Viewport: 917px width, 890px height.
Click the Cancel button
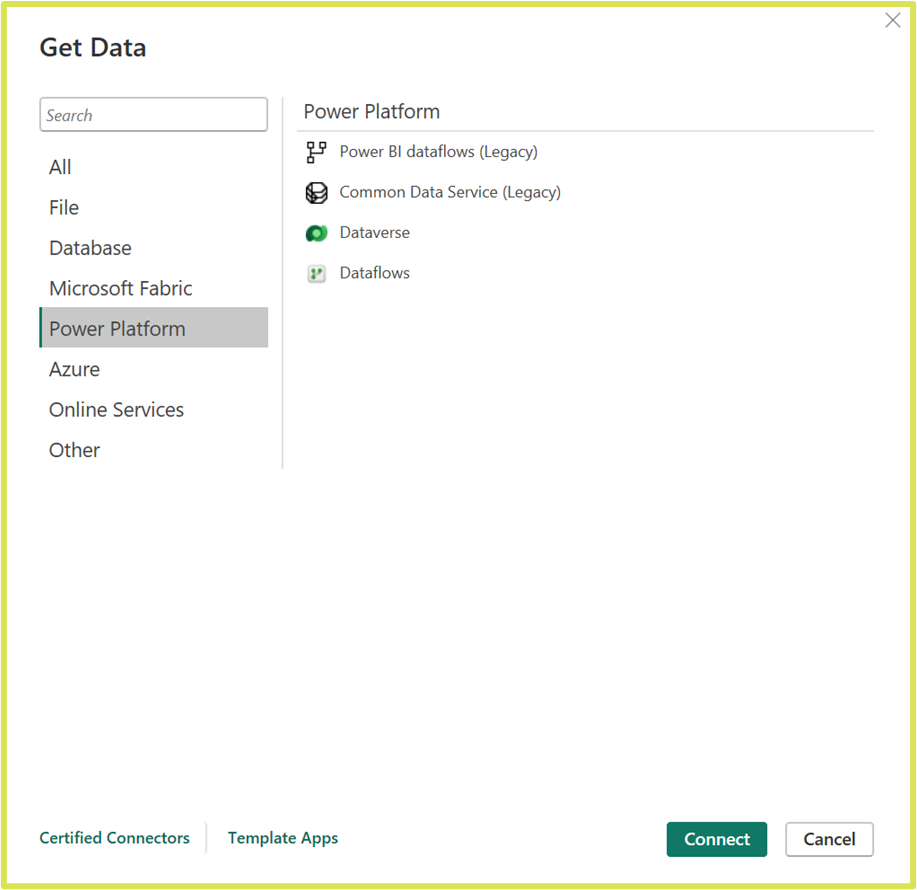829,839
